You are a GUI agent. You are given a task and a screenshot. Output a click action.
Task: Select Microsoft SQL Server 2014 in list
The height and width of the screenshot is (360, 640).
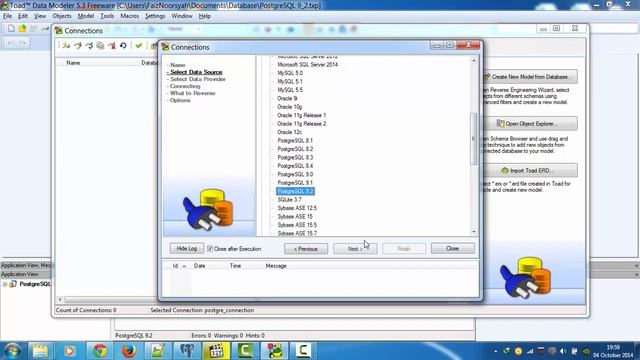[x=307, y=64]
